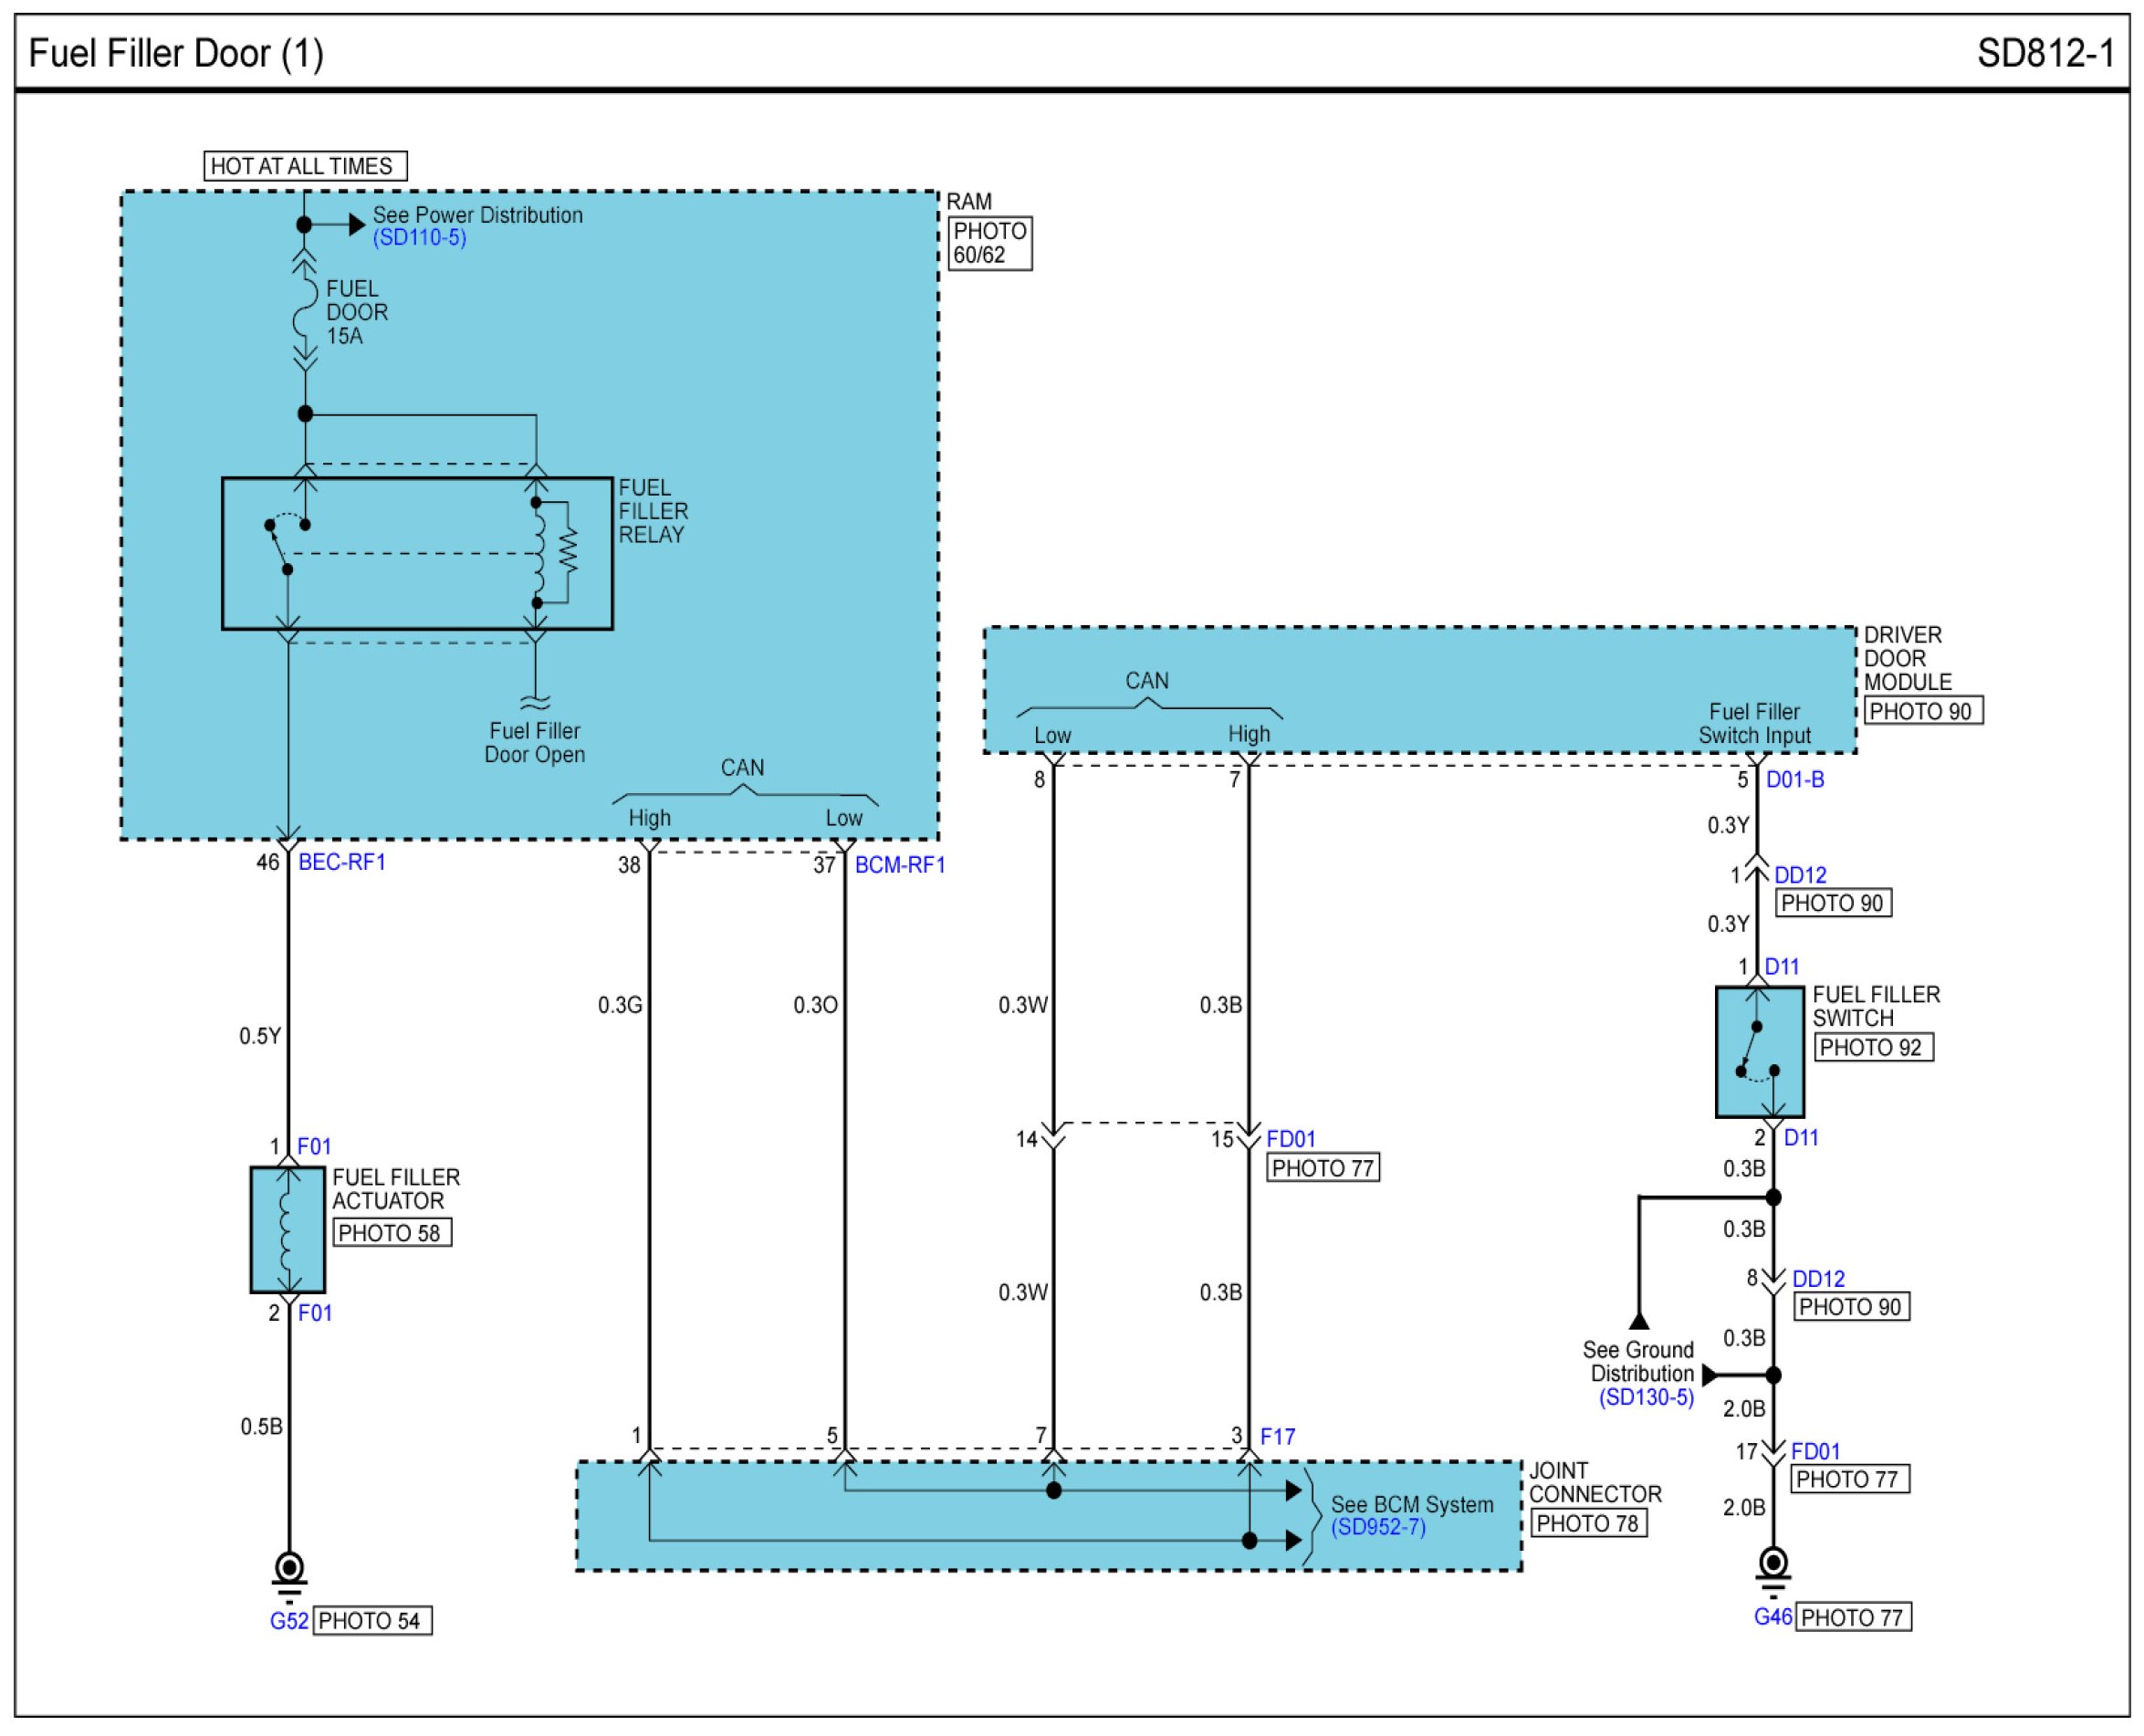Screen dimensions: 2144x1736
Task: Click the D01-B connector label
Action: tap(1795, 780)
